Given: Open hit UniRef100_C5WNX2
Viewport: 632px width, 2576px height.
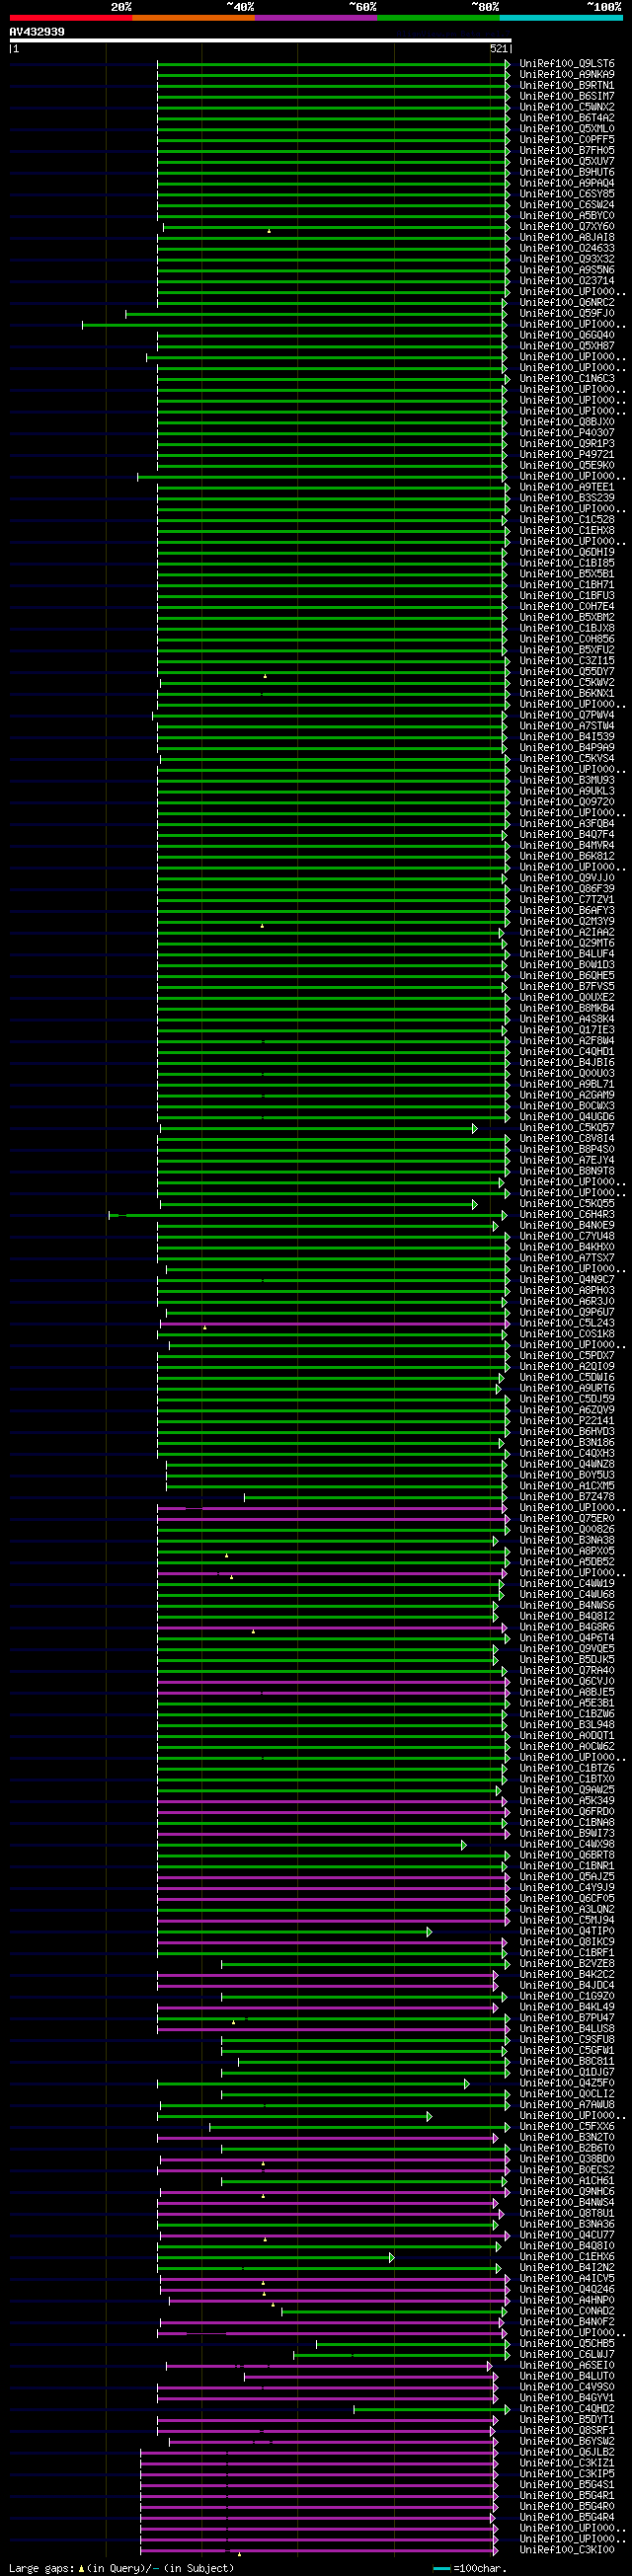Looking at the screenshot, I should click(x=567, y=107).
